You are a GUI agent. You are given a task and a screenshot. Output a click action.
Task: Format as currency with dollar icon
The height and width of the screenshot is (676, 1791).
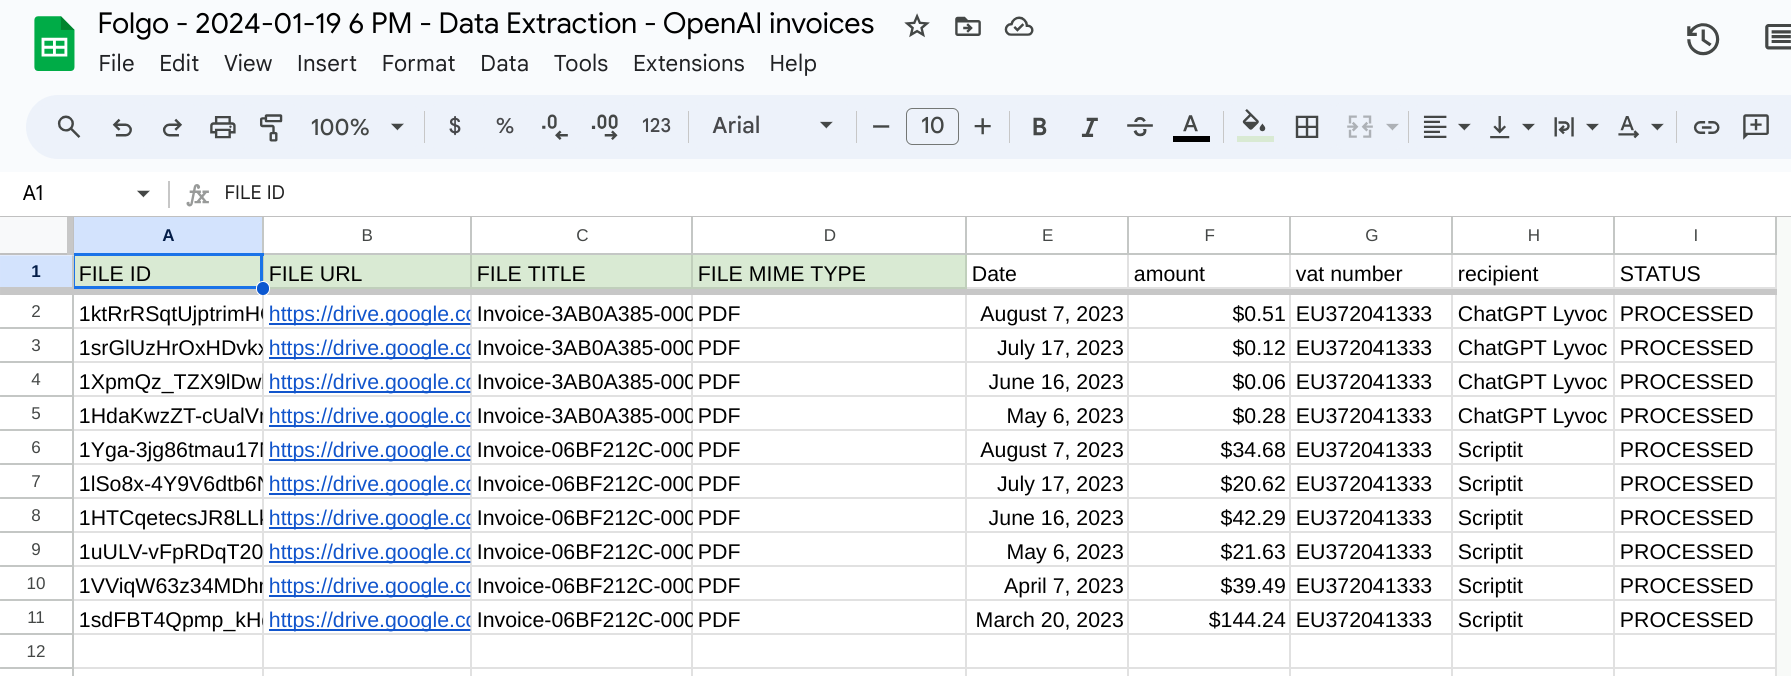click(x=455, y=126)
